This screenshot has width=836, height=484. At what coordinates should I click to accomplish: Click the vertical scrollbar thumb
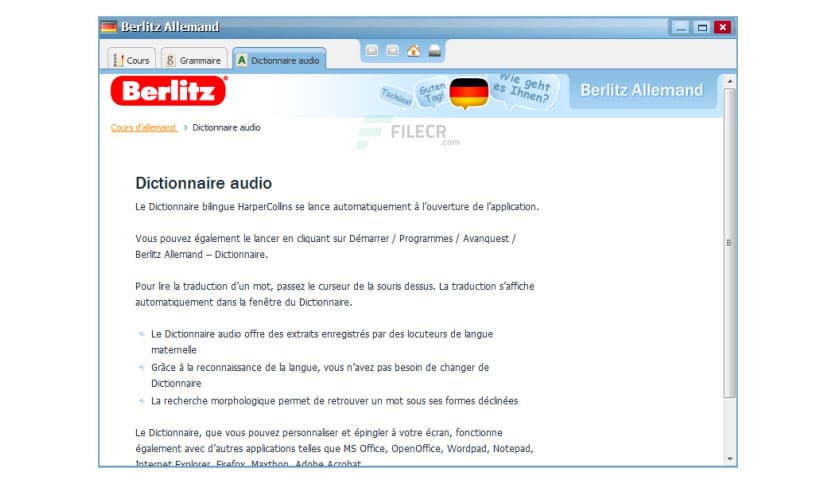click(x=730, y=243)
